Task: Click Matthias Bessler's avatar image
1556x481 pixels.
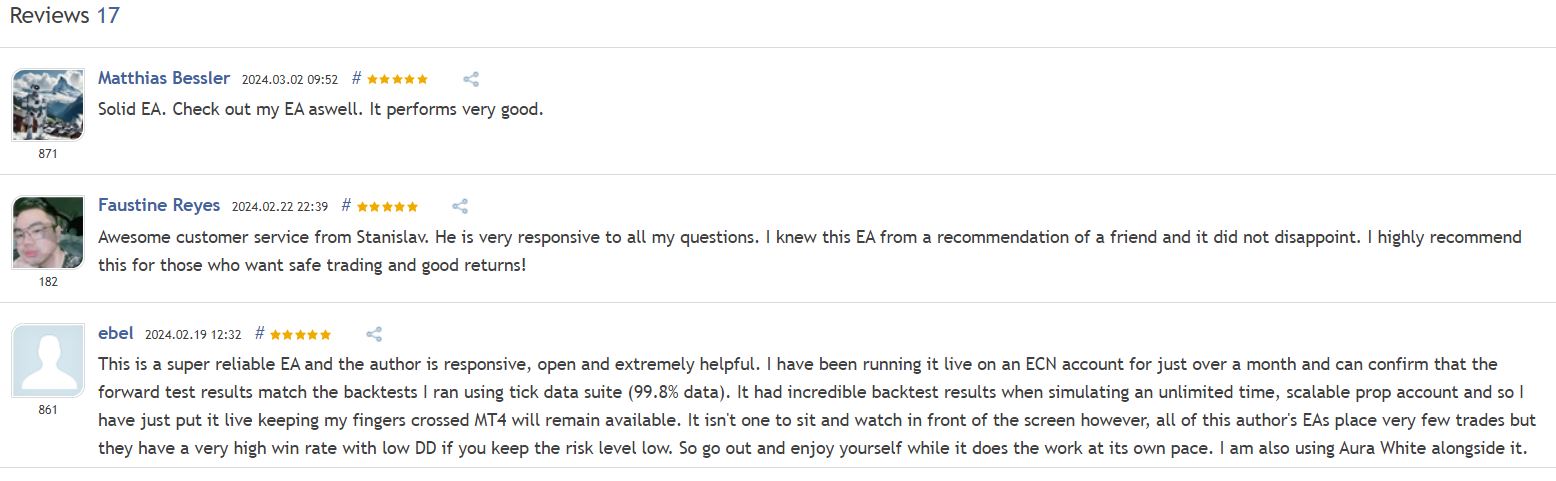Action: tap(48, 105)
